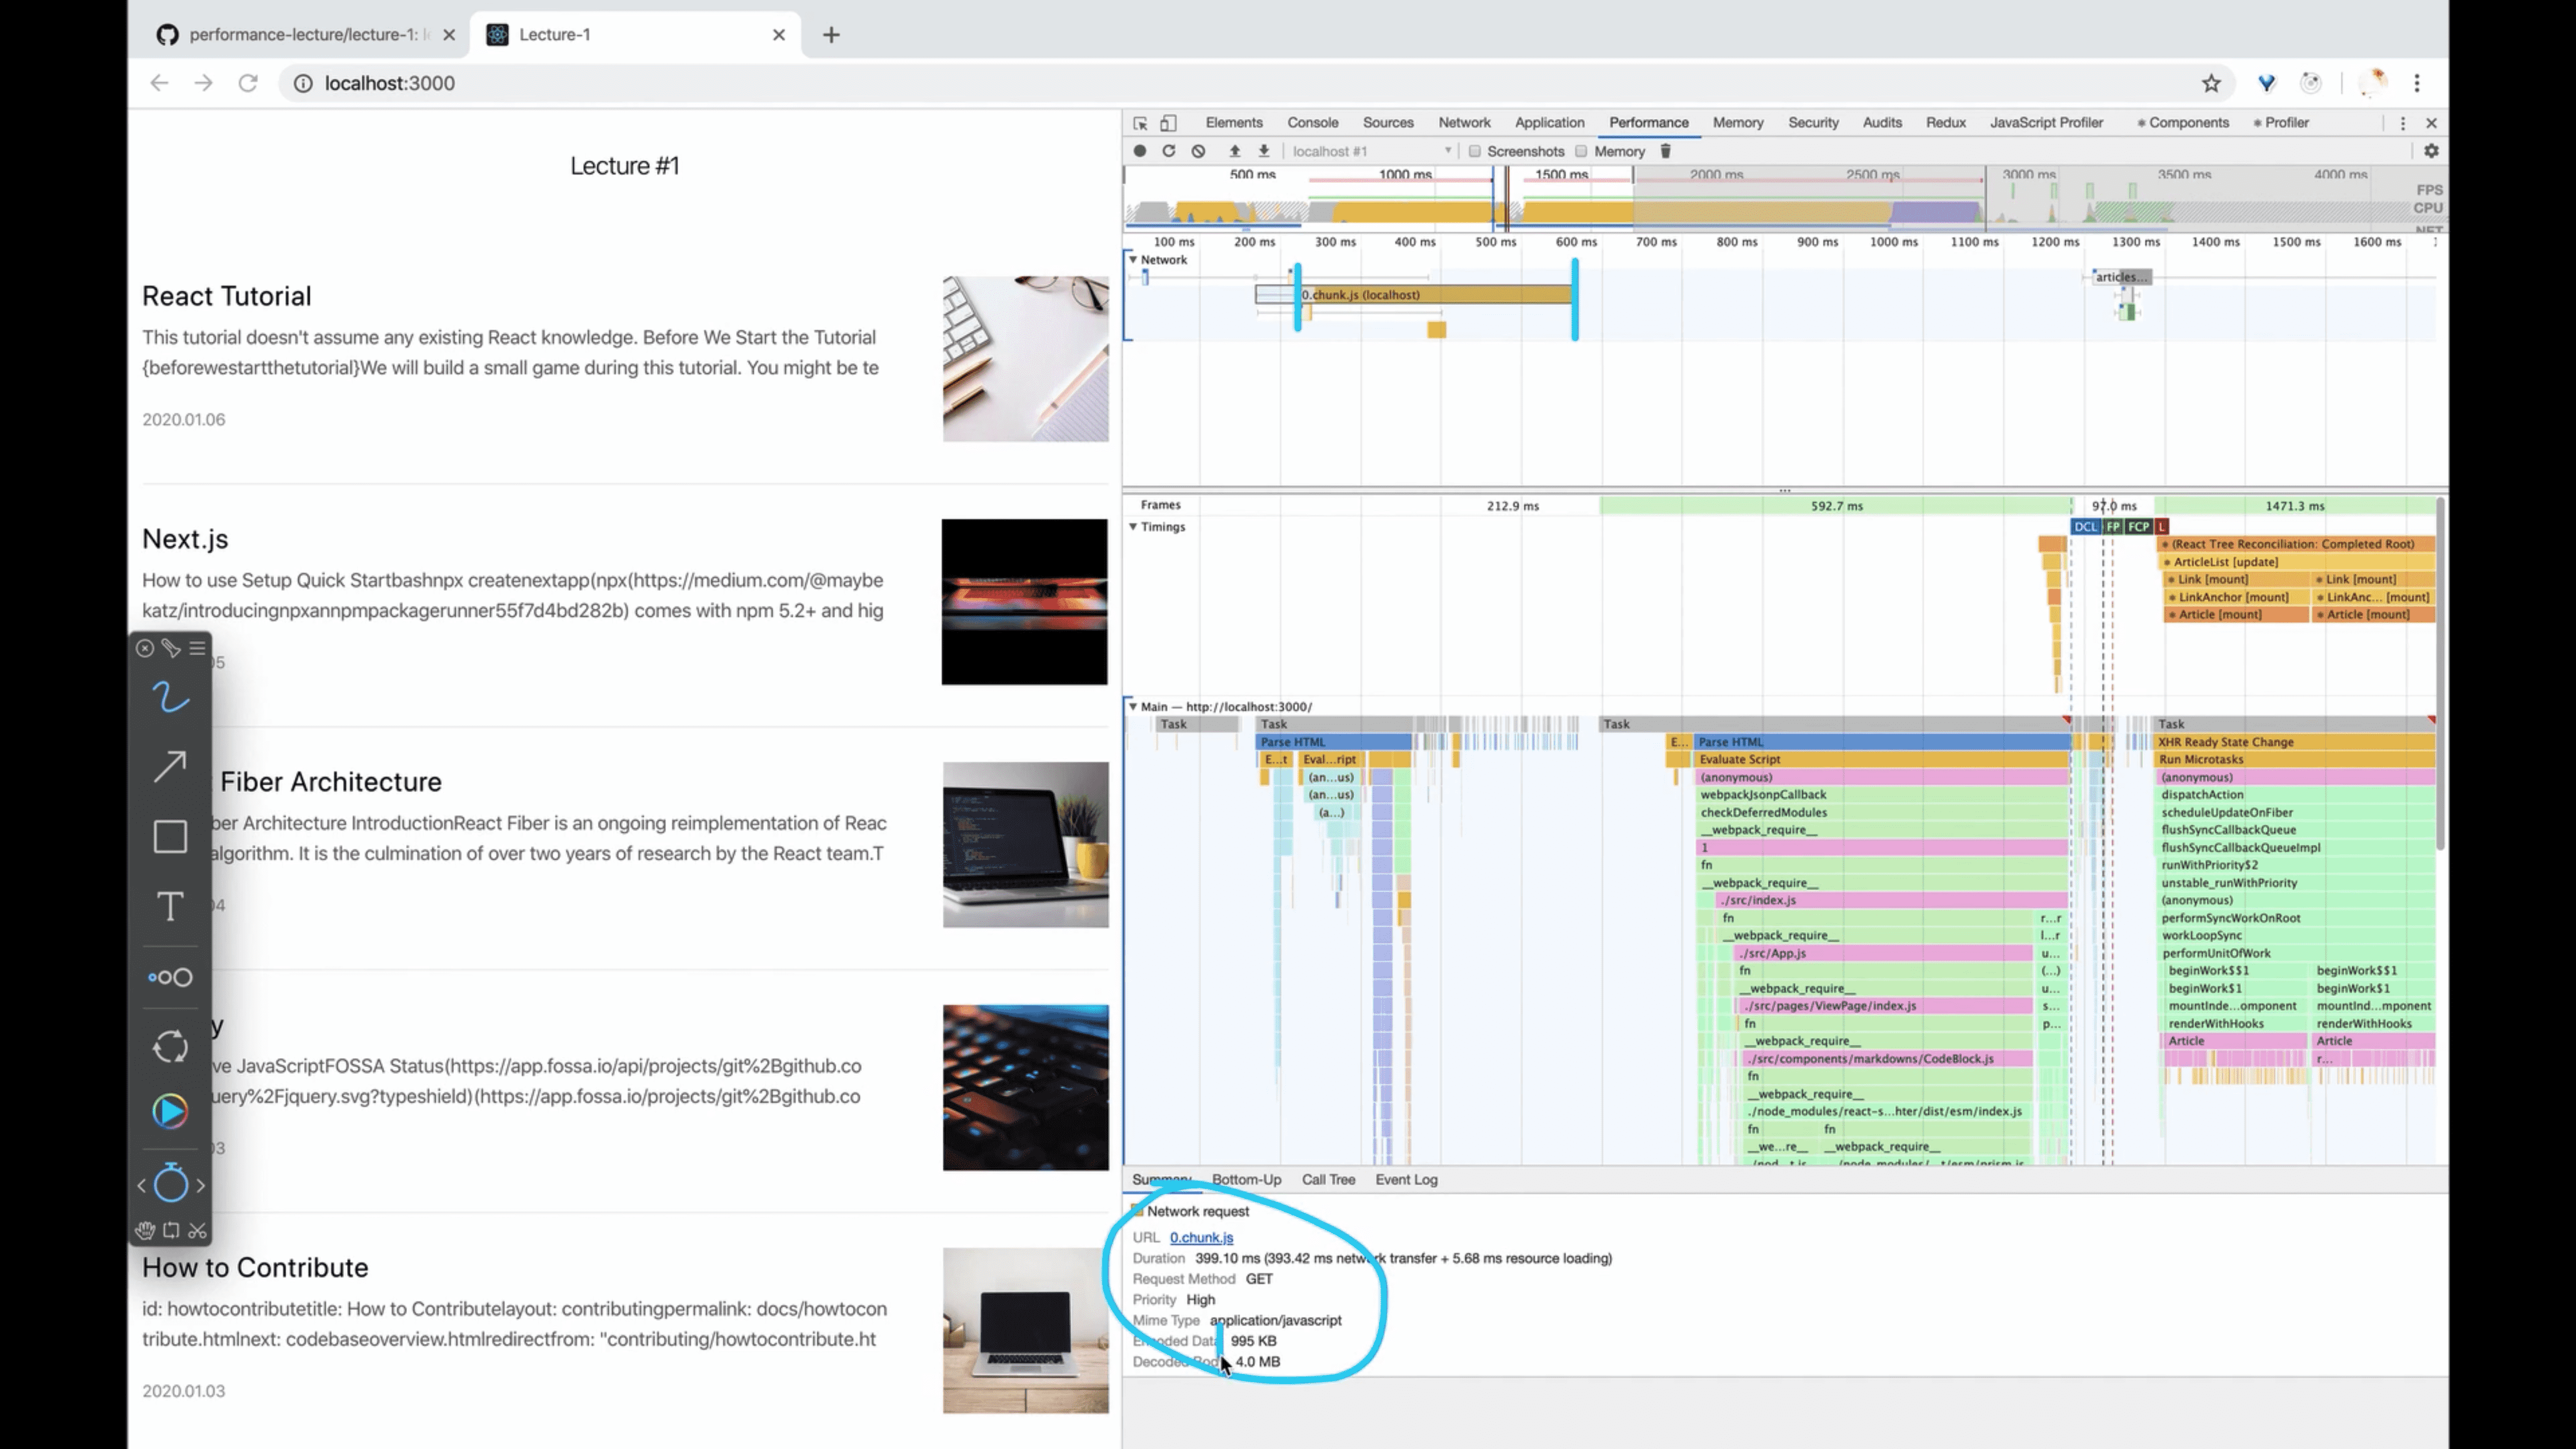Click the save profile download icon

[x=1264, y=151]
